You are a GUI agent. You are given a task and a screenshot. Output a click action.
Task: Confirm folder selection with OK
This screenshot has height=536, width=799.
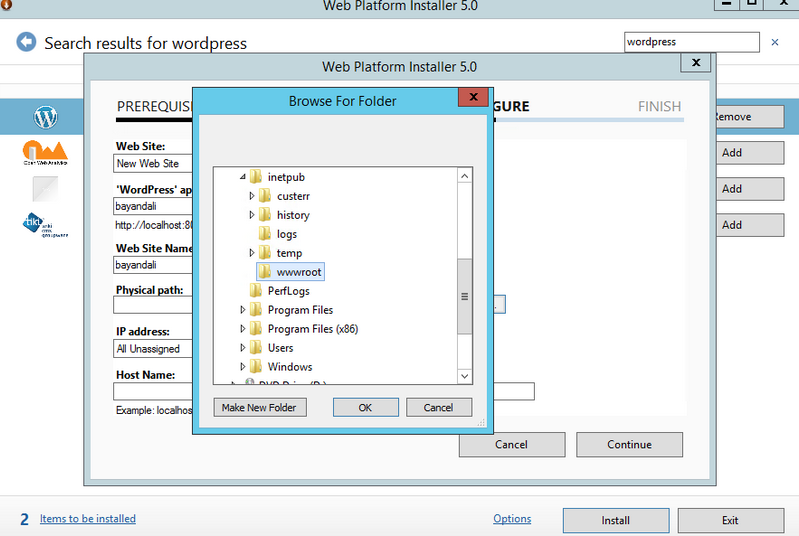click(366, 408)
